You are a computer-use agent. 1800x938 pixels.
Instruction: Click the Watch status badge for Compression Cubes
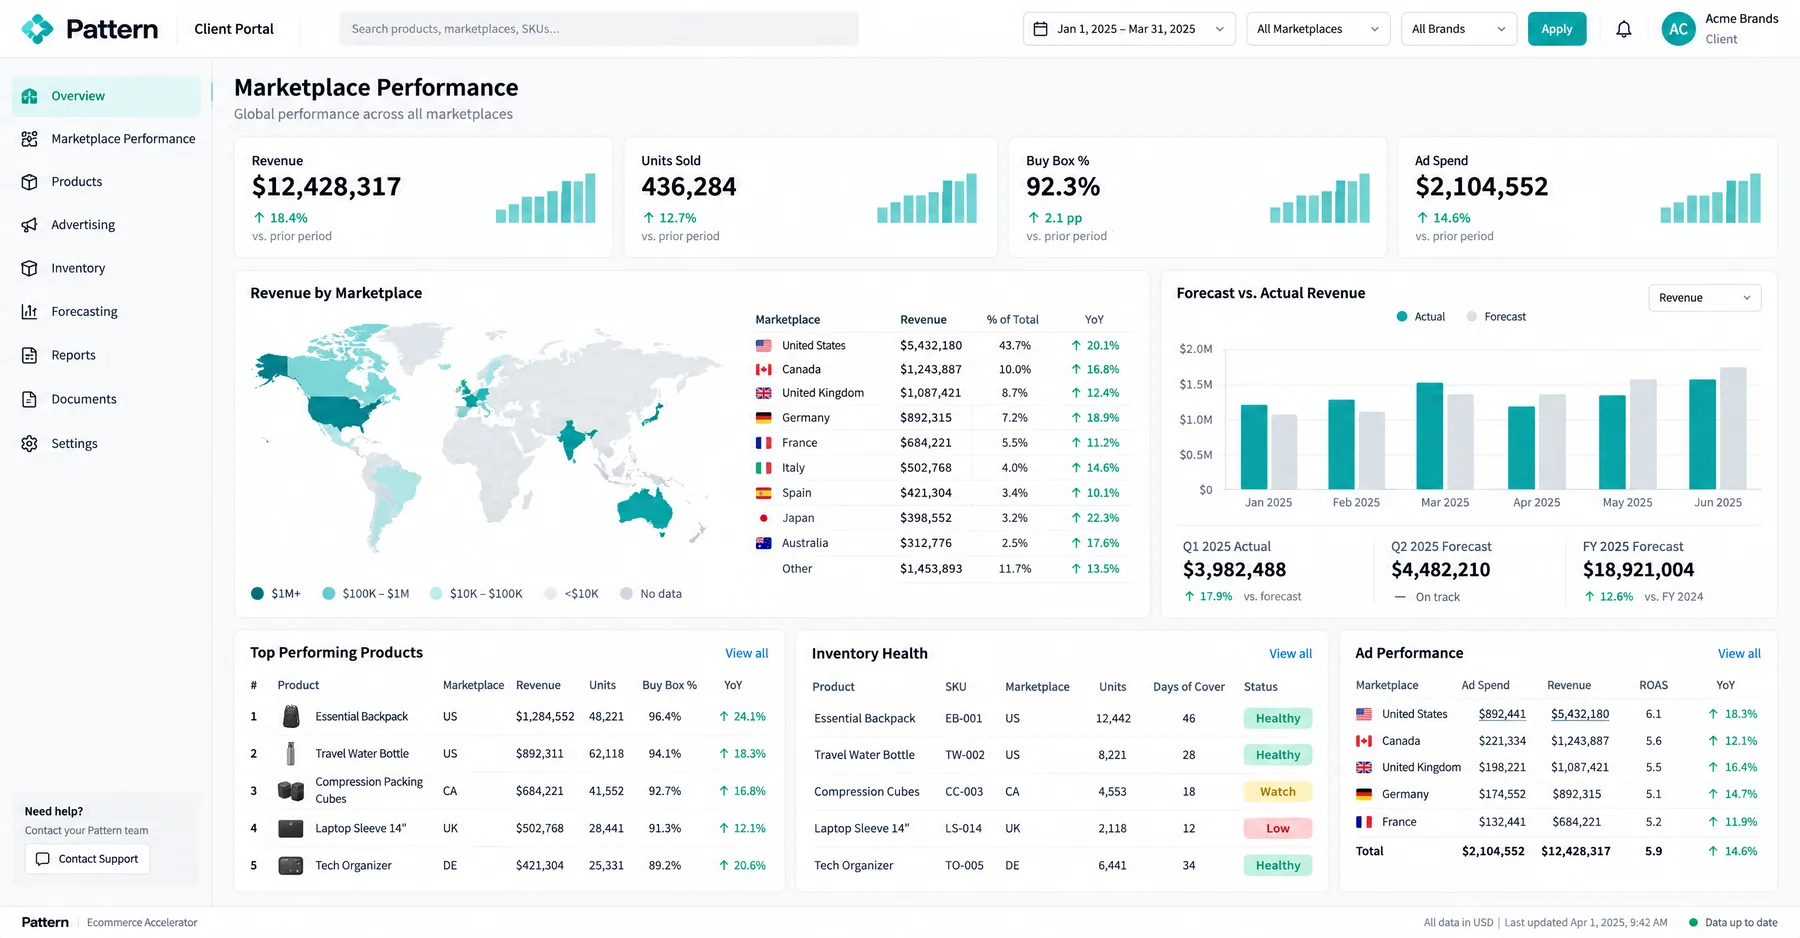tap(1277, 792)
